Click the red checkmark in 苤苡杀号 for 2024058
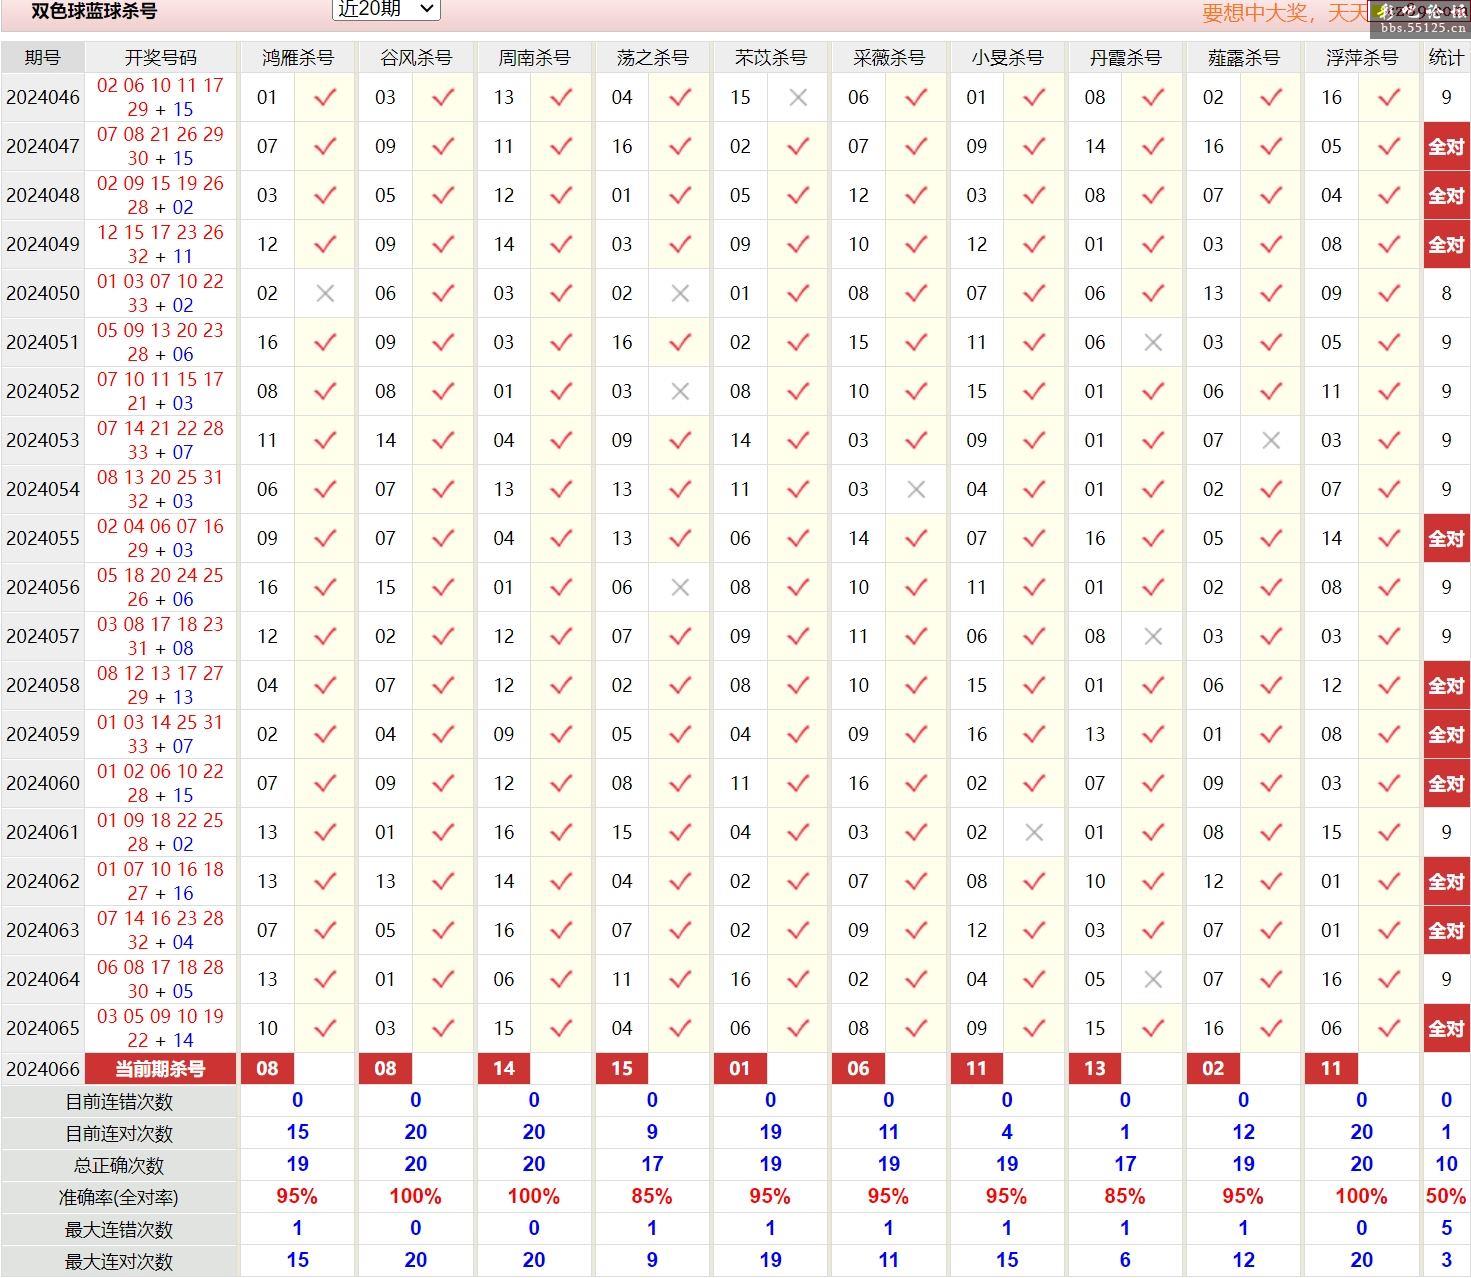This screenshot has width=1471, height=1278. (x=798, y=686)
